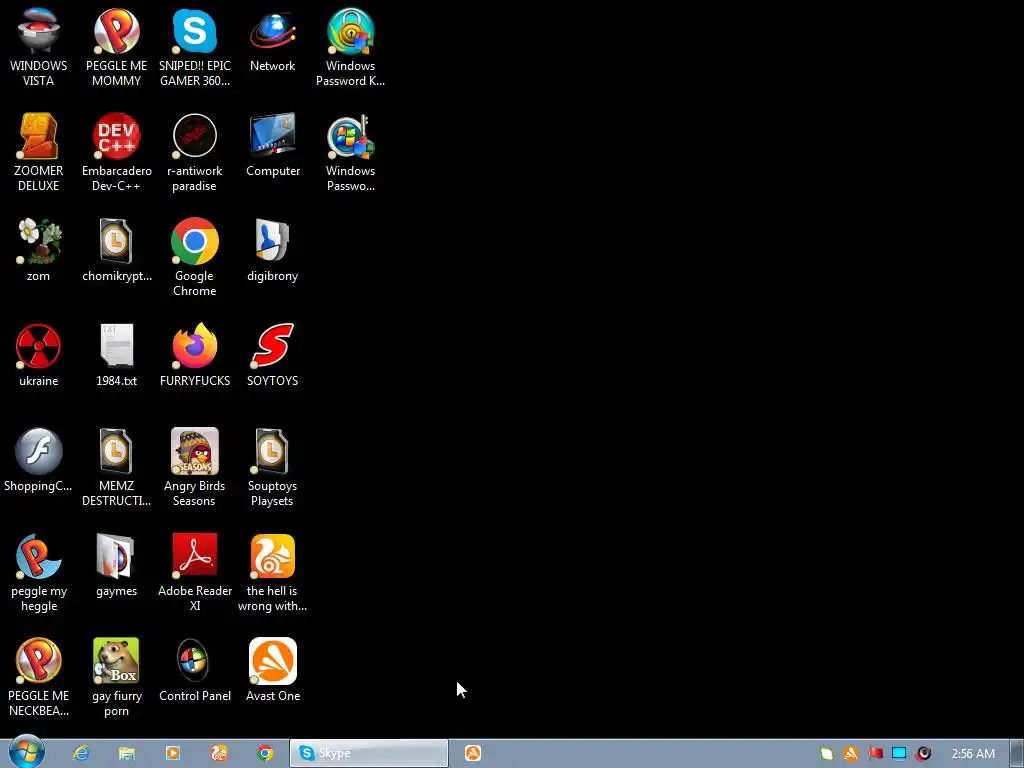Click the green tray icon
Screen dimensions: 1024x768
[x=827, y=754]
